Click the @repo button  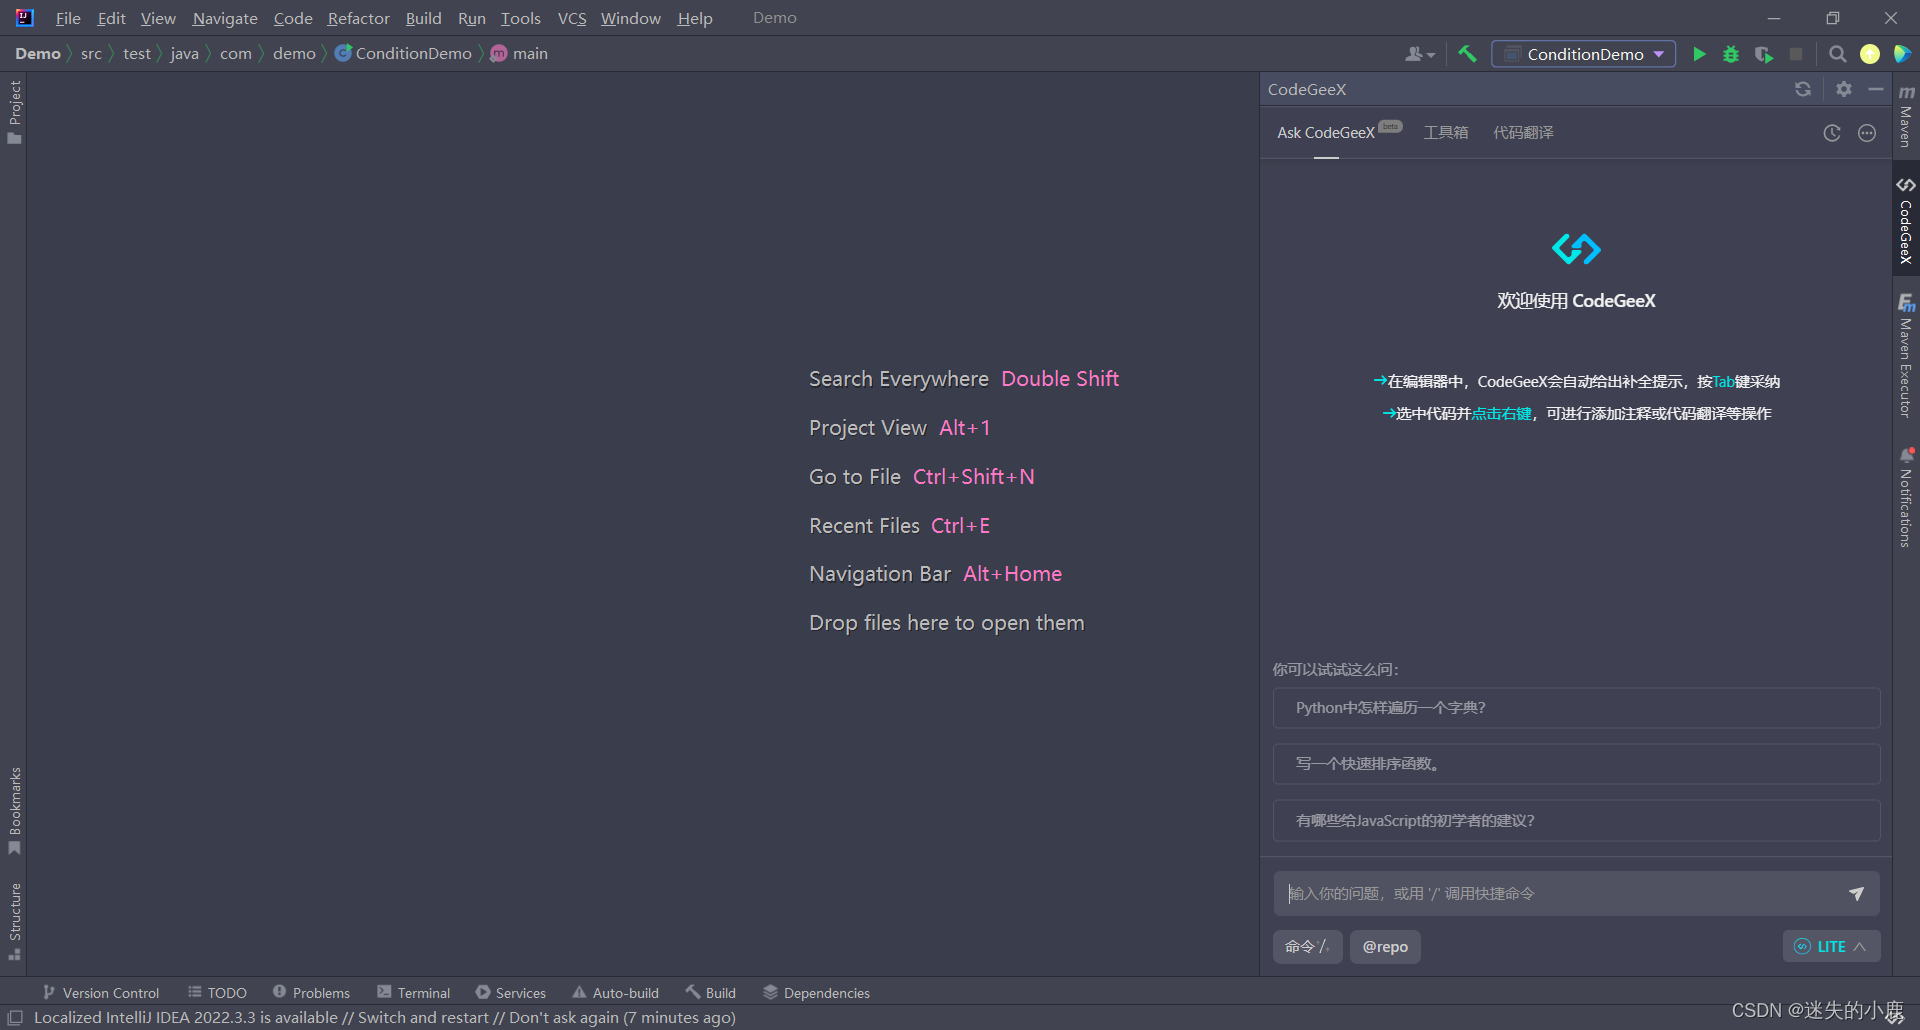coord(1385,947)
